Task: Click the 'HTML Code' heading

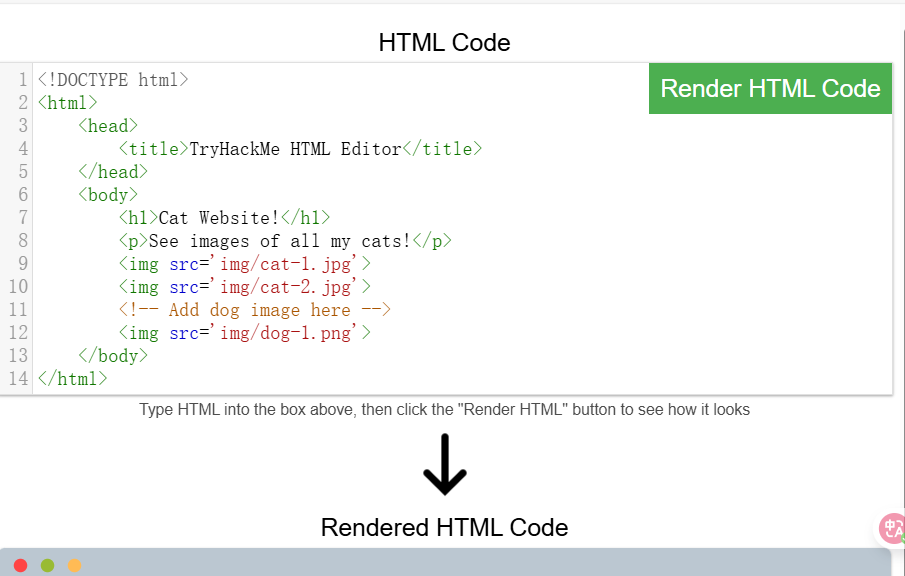Action: pyautogui.click(x=444, y=43)
